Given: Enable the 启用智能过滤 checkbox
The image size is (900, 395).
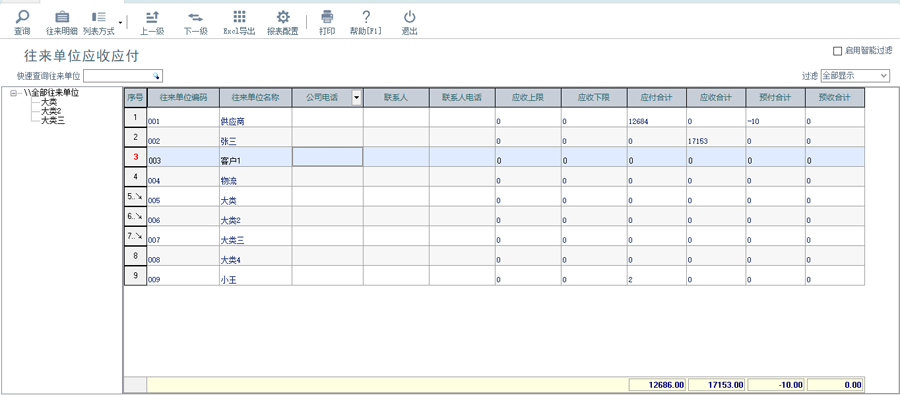Looking at the screenshot, I should point(837,51).
